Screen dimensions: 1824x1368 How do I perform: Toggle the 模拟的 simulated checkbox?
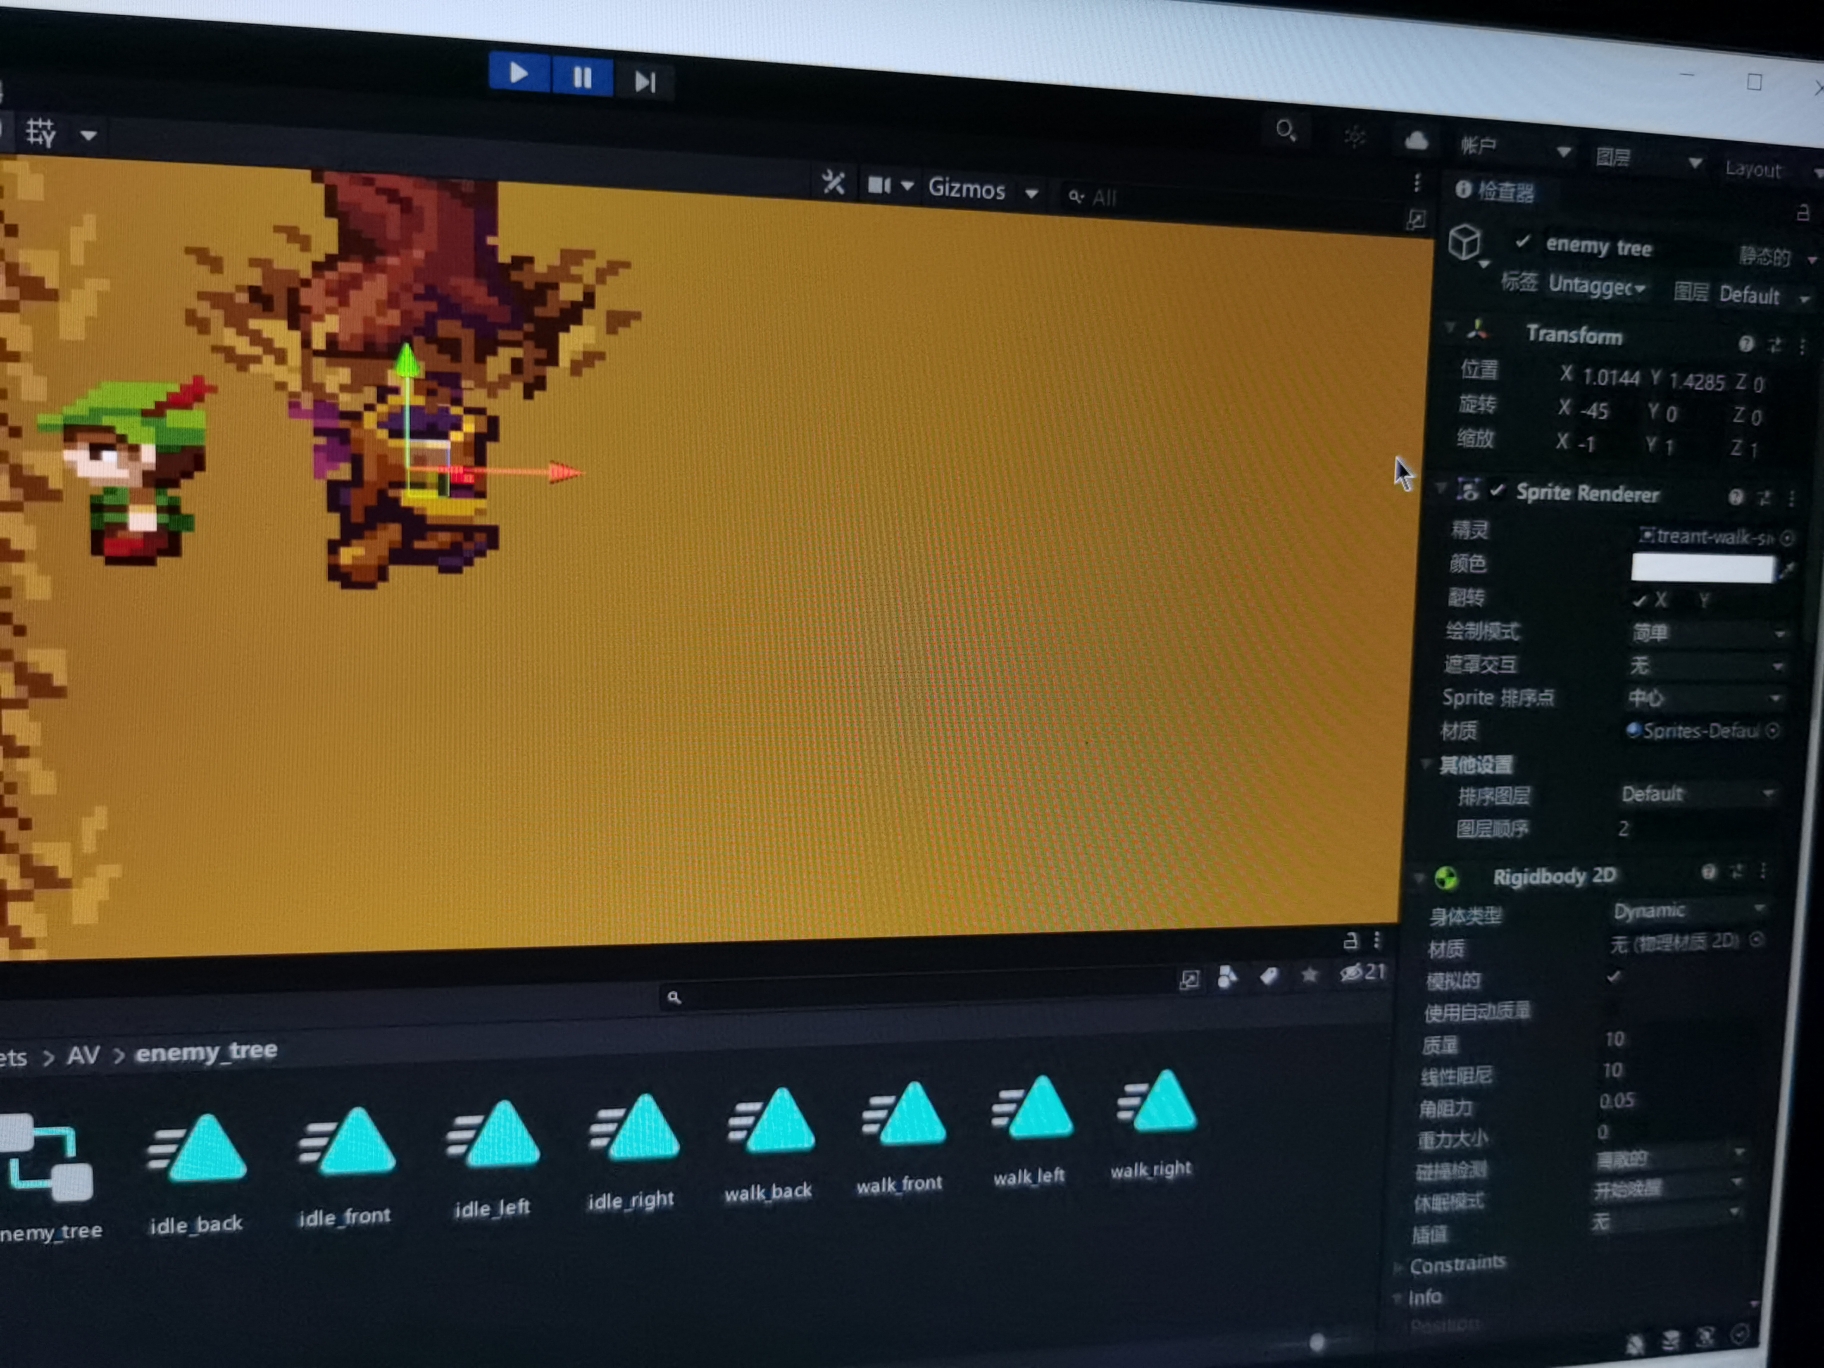point(1613,976)
